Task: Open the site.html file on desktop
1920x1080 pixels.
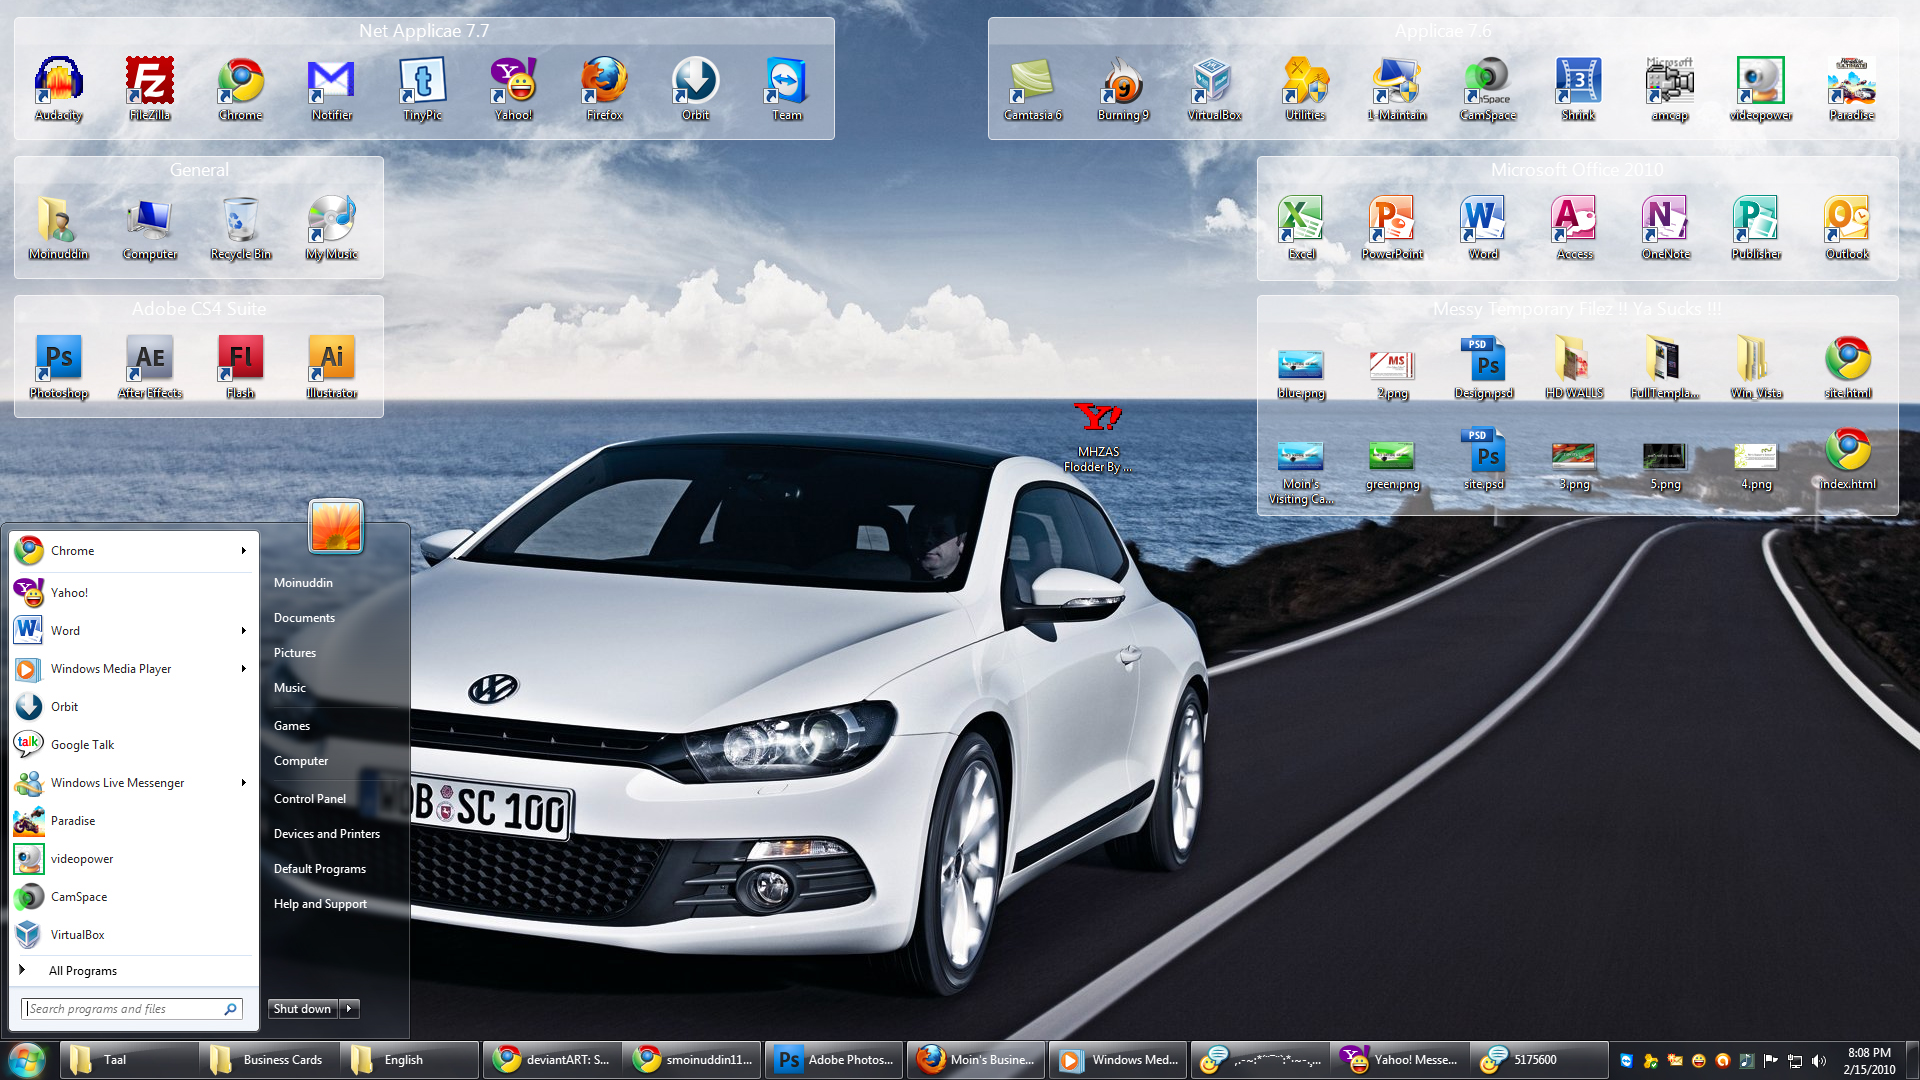Action: [1847, 367]
